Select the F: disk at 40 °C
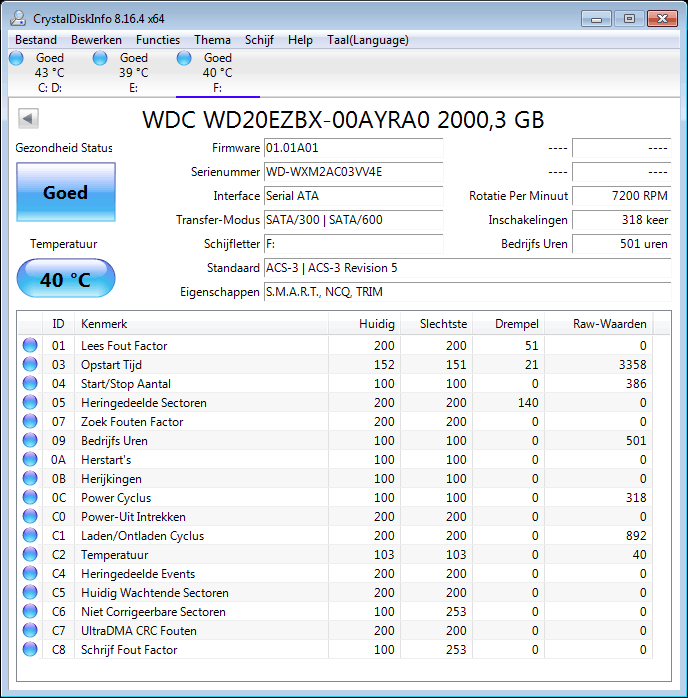Image resolution: width=688 pixels, height=698 pixels. pos(218,73)
